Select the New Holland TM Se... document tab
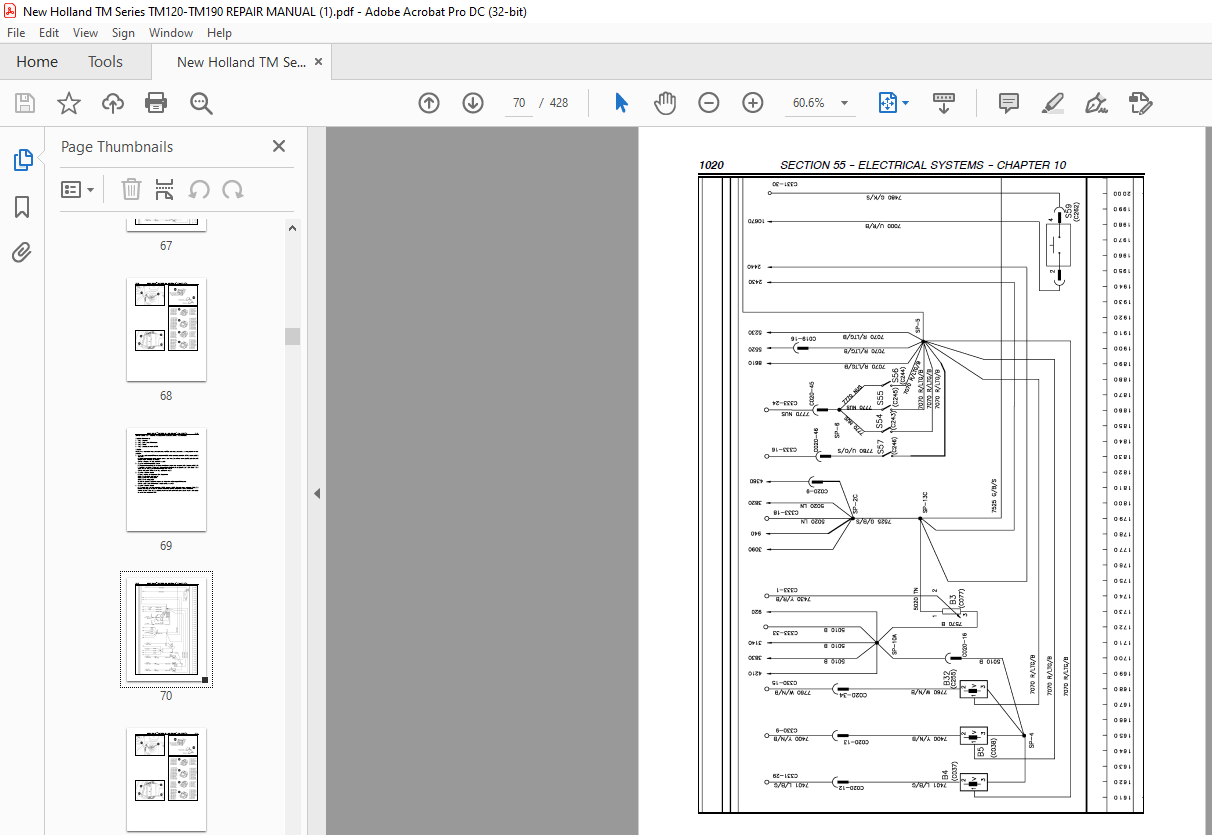The image size is (1212, 835). pyautogui.click(x=241, y=62)
